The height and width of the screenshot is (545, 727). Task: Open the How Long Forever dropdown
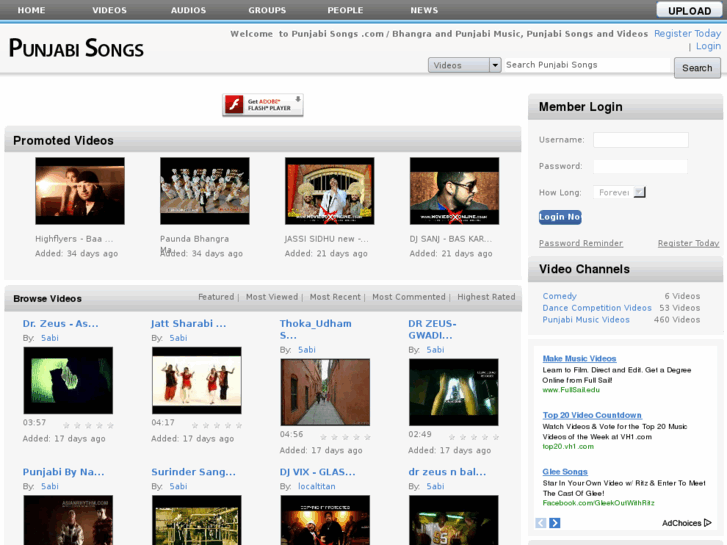(619, 192)
